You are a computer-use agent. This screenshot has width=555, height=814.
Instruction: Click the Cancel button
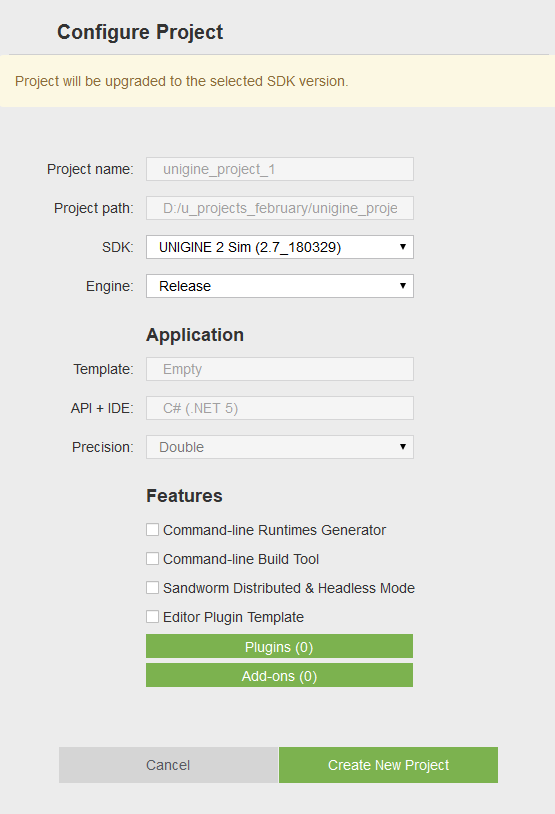pos(168,765)
